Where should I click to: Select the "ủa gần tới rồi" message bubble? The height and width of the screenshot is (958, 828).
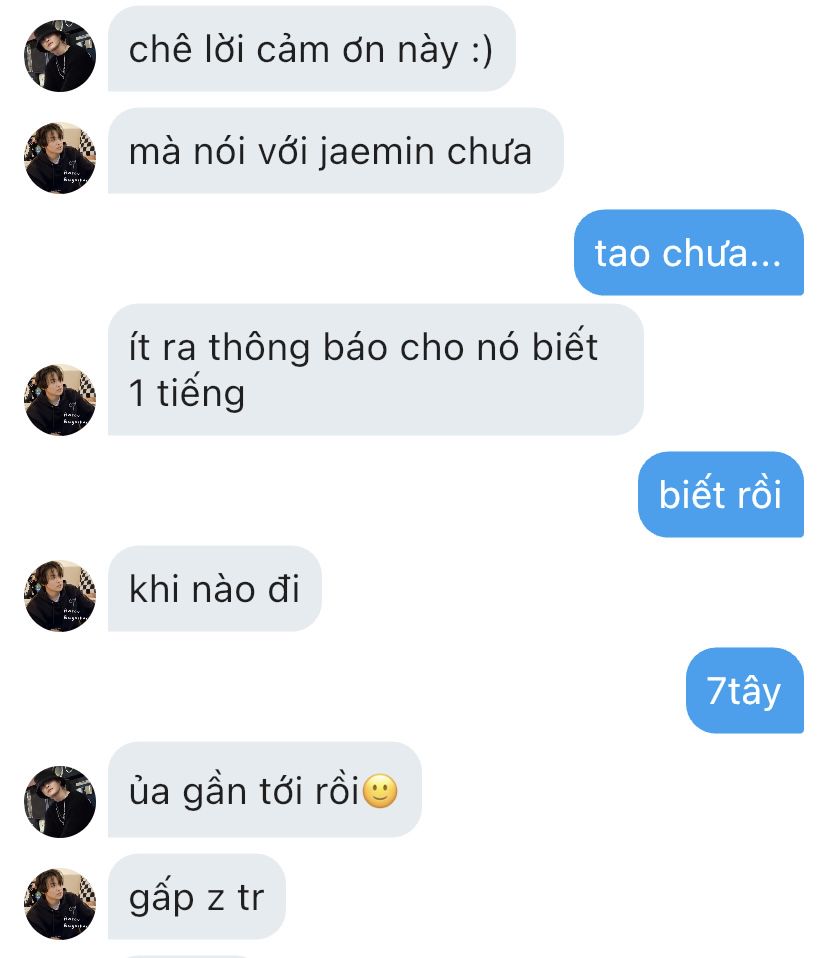[x=265, y=789]
